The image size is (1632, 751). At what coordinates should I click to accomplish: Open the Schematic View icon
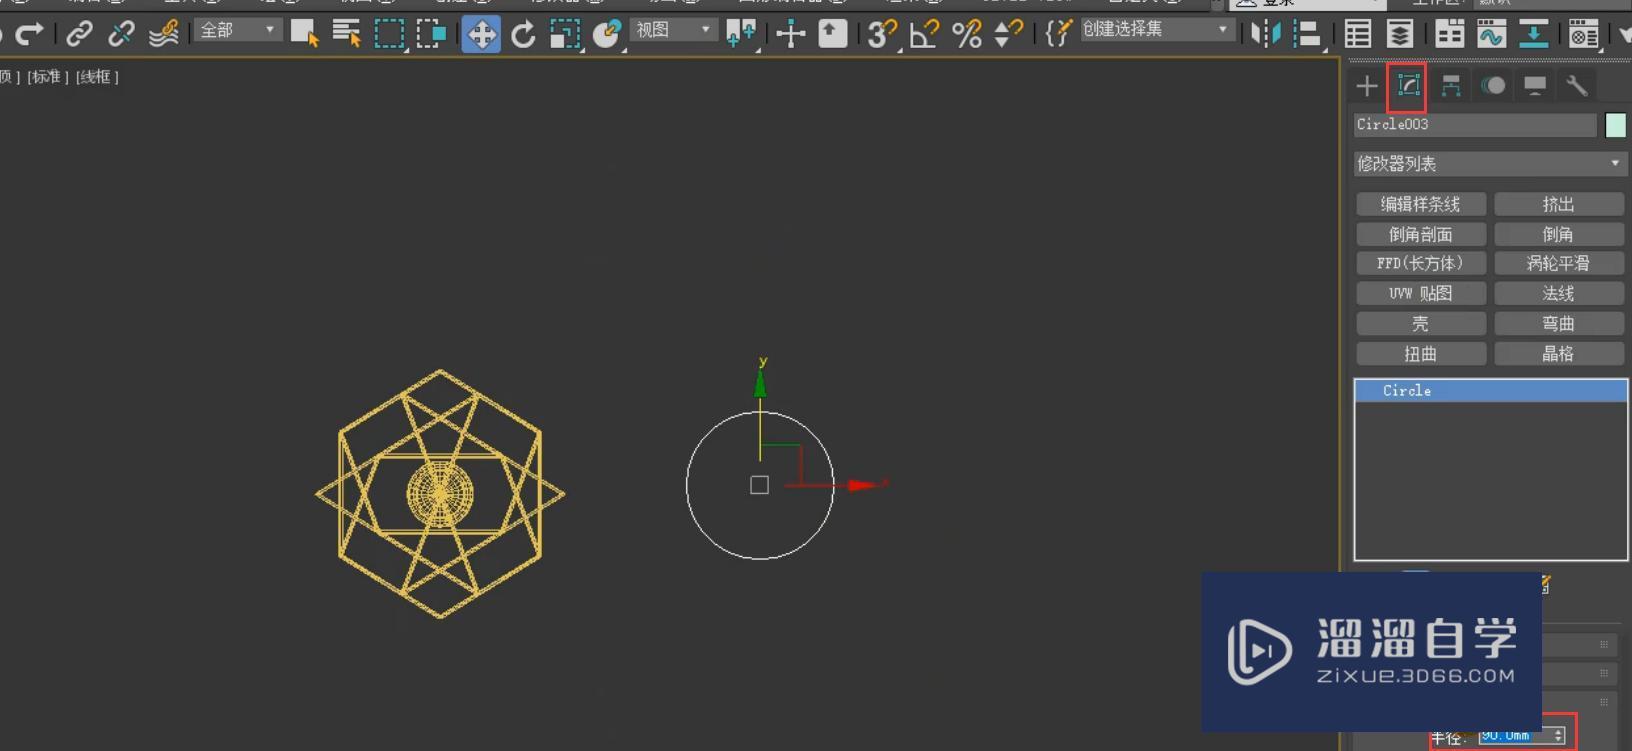1533,34
